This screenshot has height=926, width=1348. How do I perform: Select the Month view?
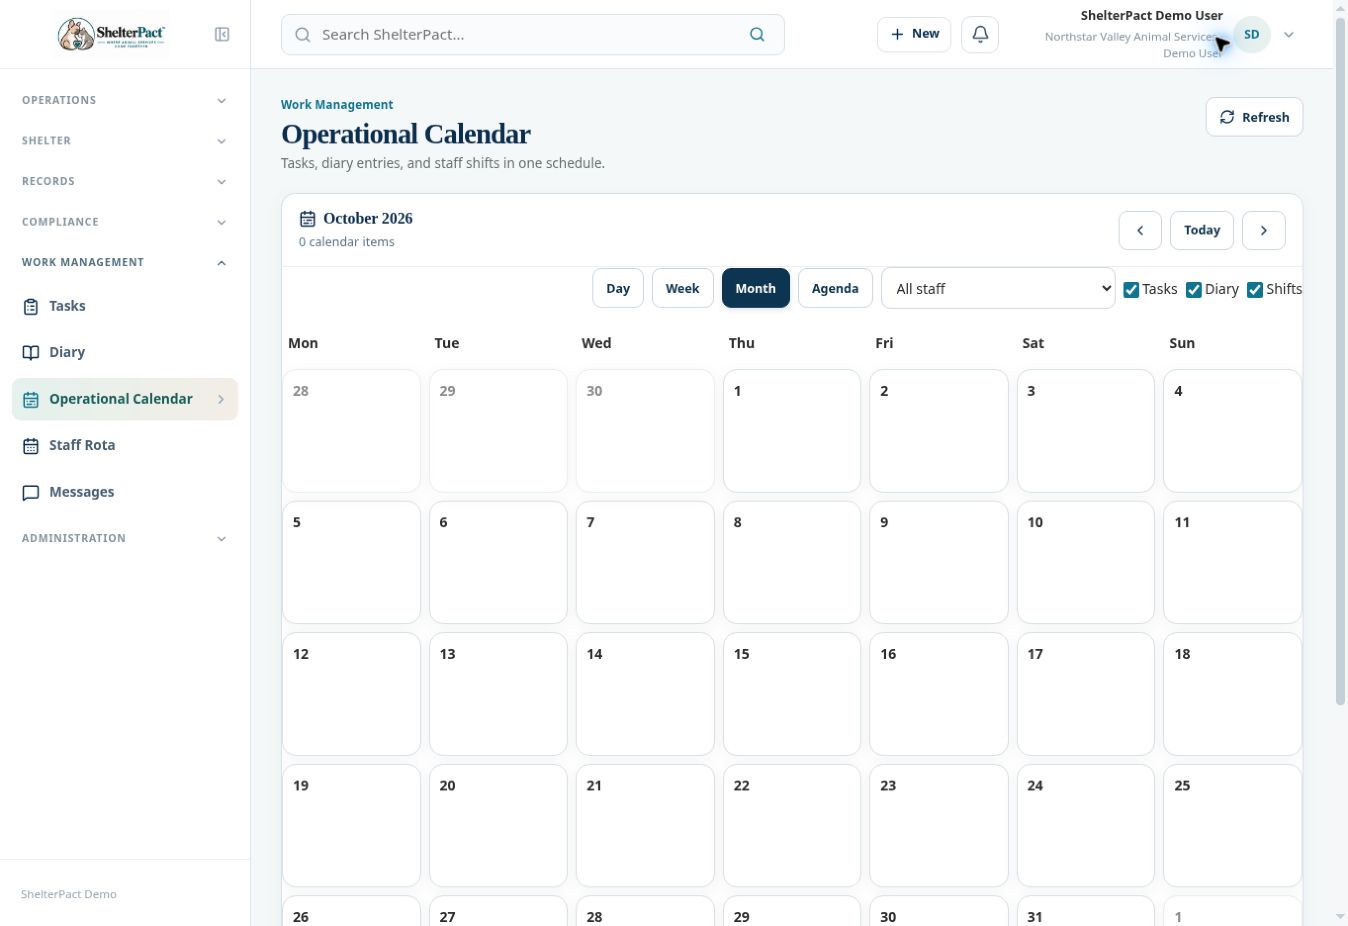(x=756, y=288)
